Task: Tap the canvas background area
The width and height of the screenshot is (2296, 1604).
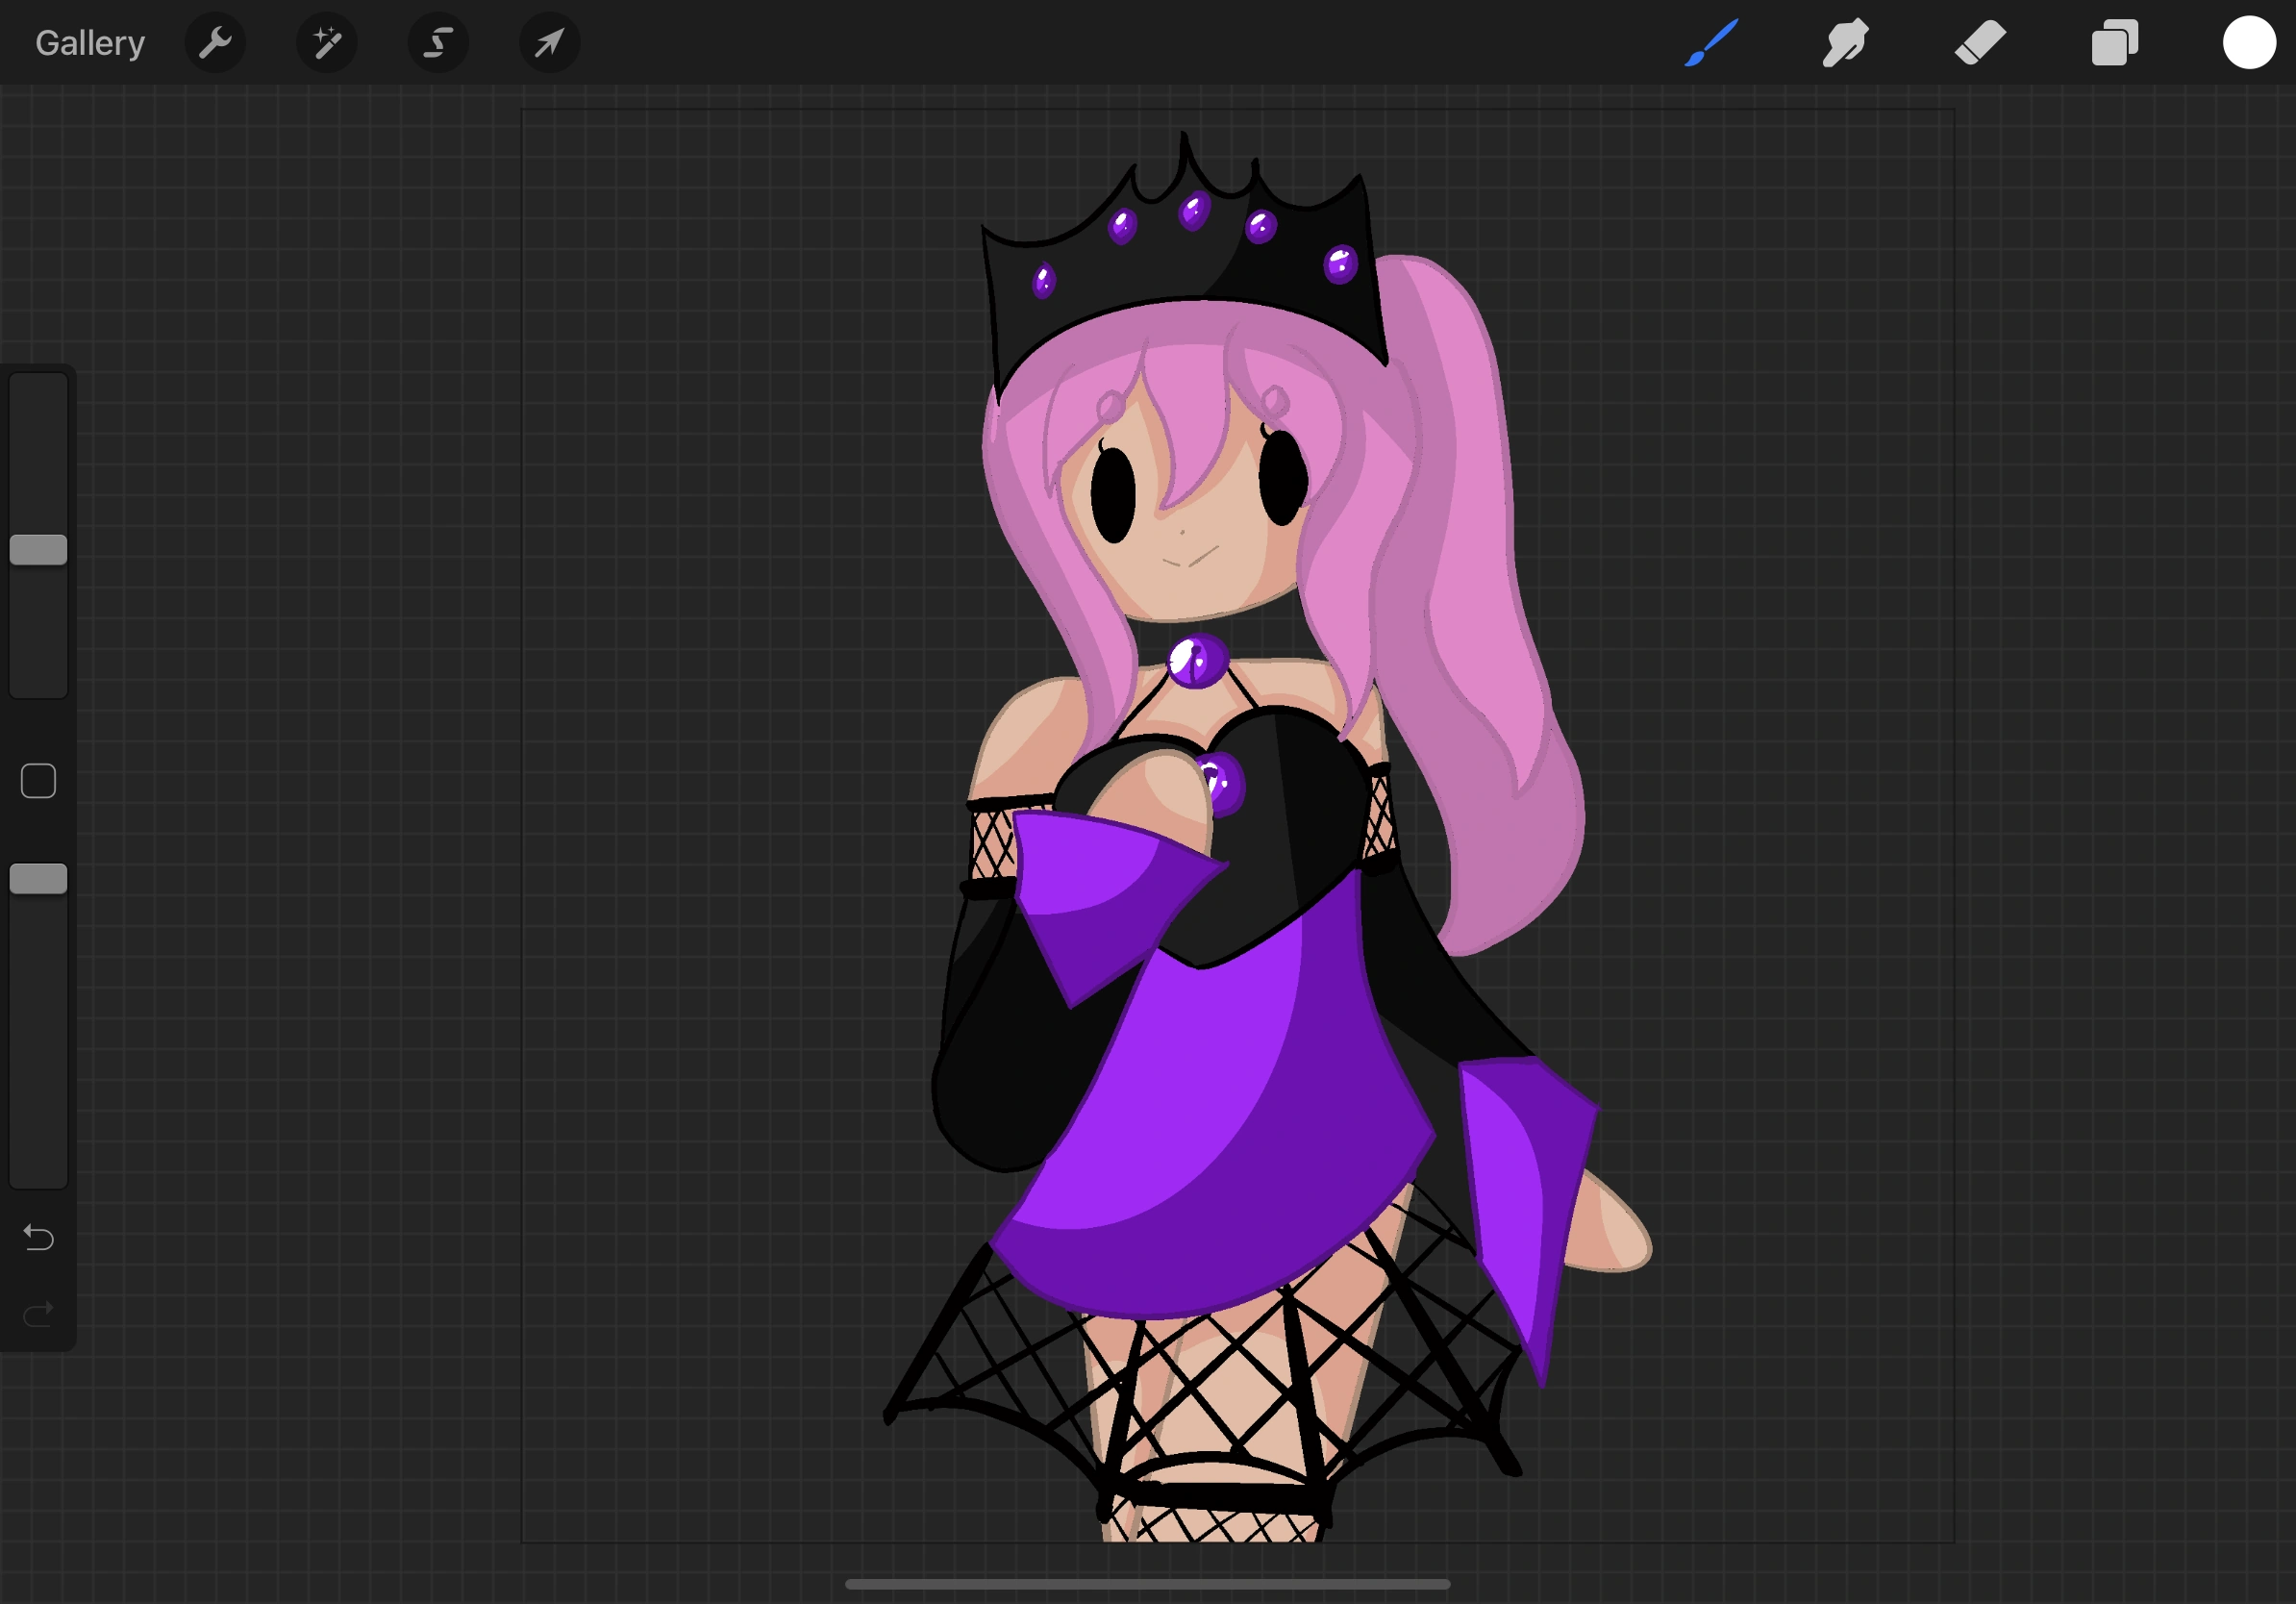Action: pyautogui.click(x=700, y=400)
